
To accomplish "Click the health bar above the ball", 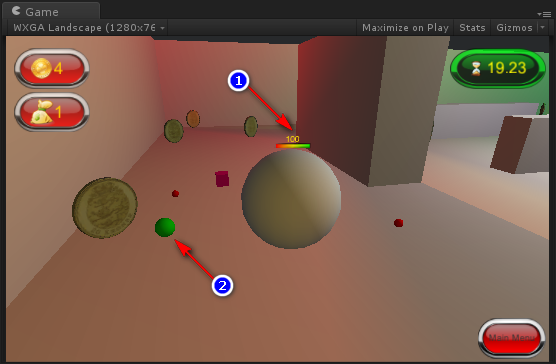I will [293, 146].
